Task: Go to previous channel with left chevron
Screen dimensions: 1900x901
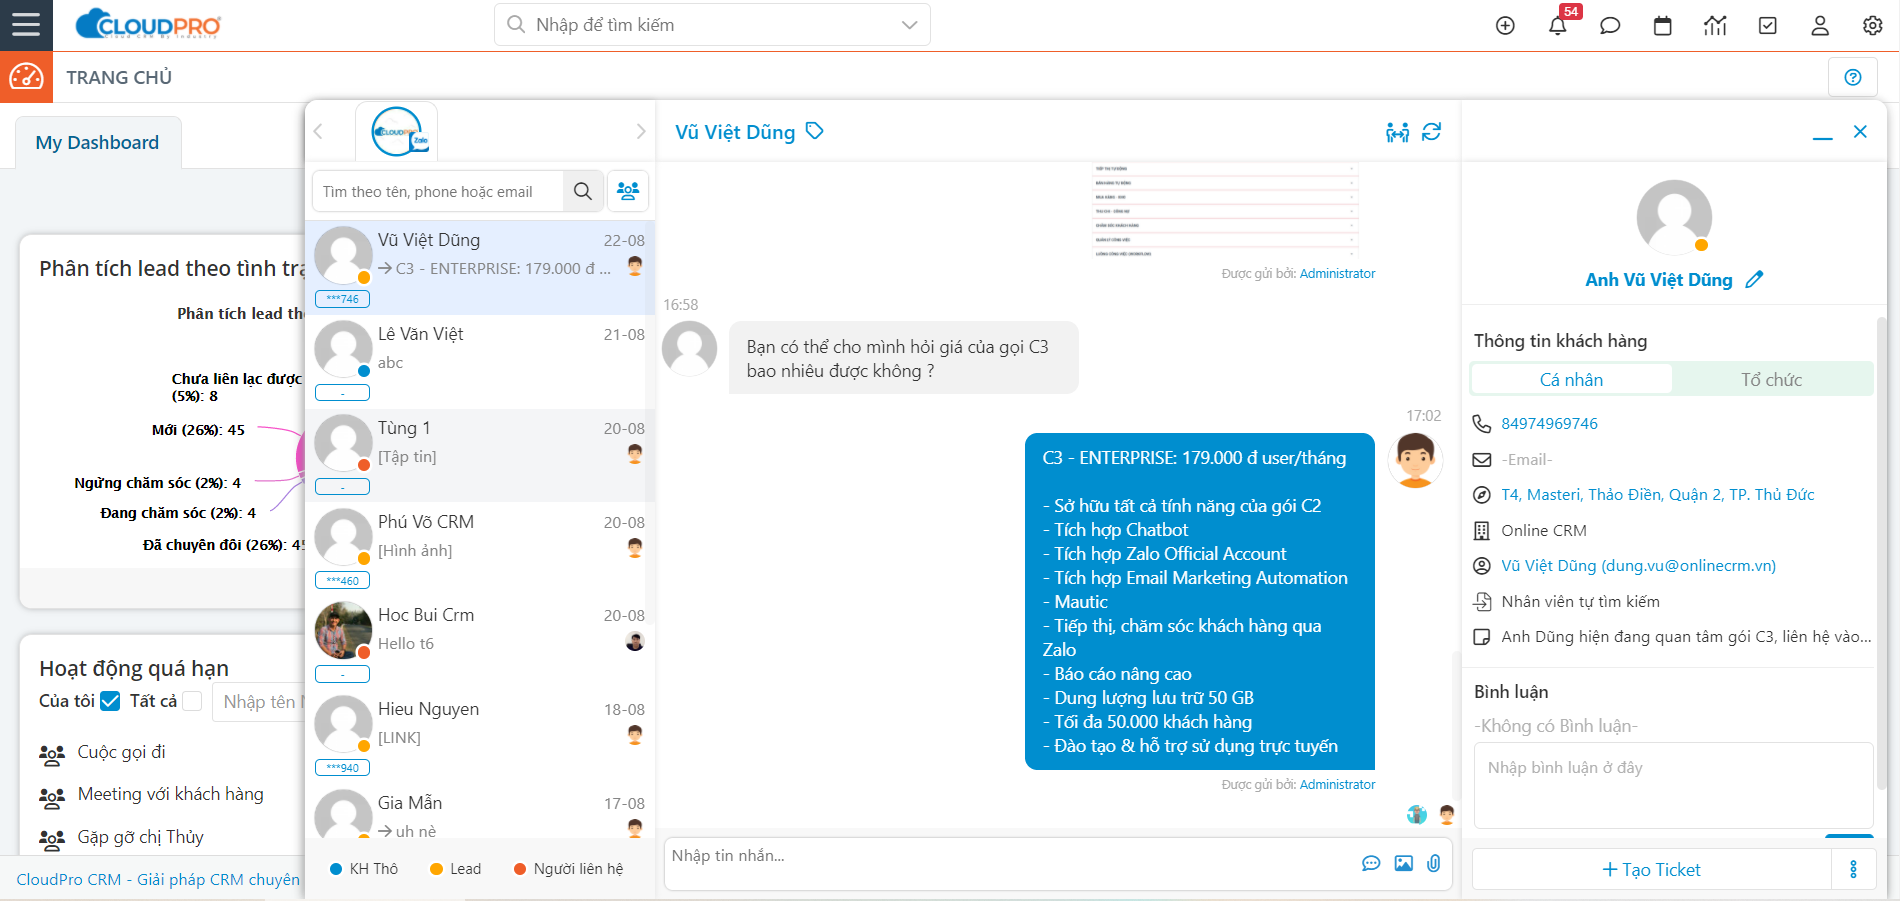Action: tap(319, 131)
